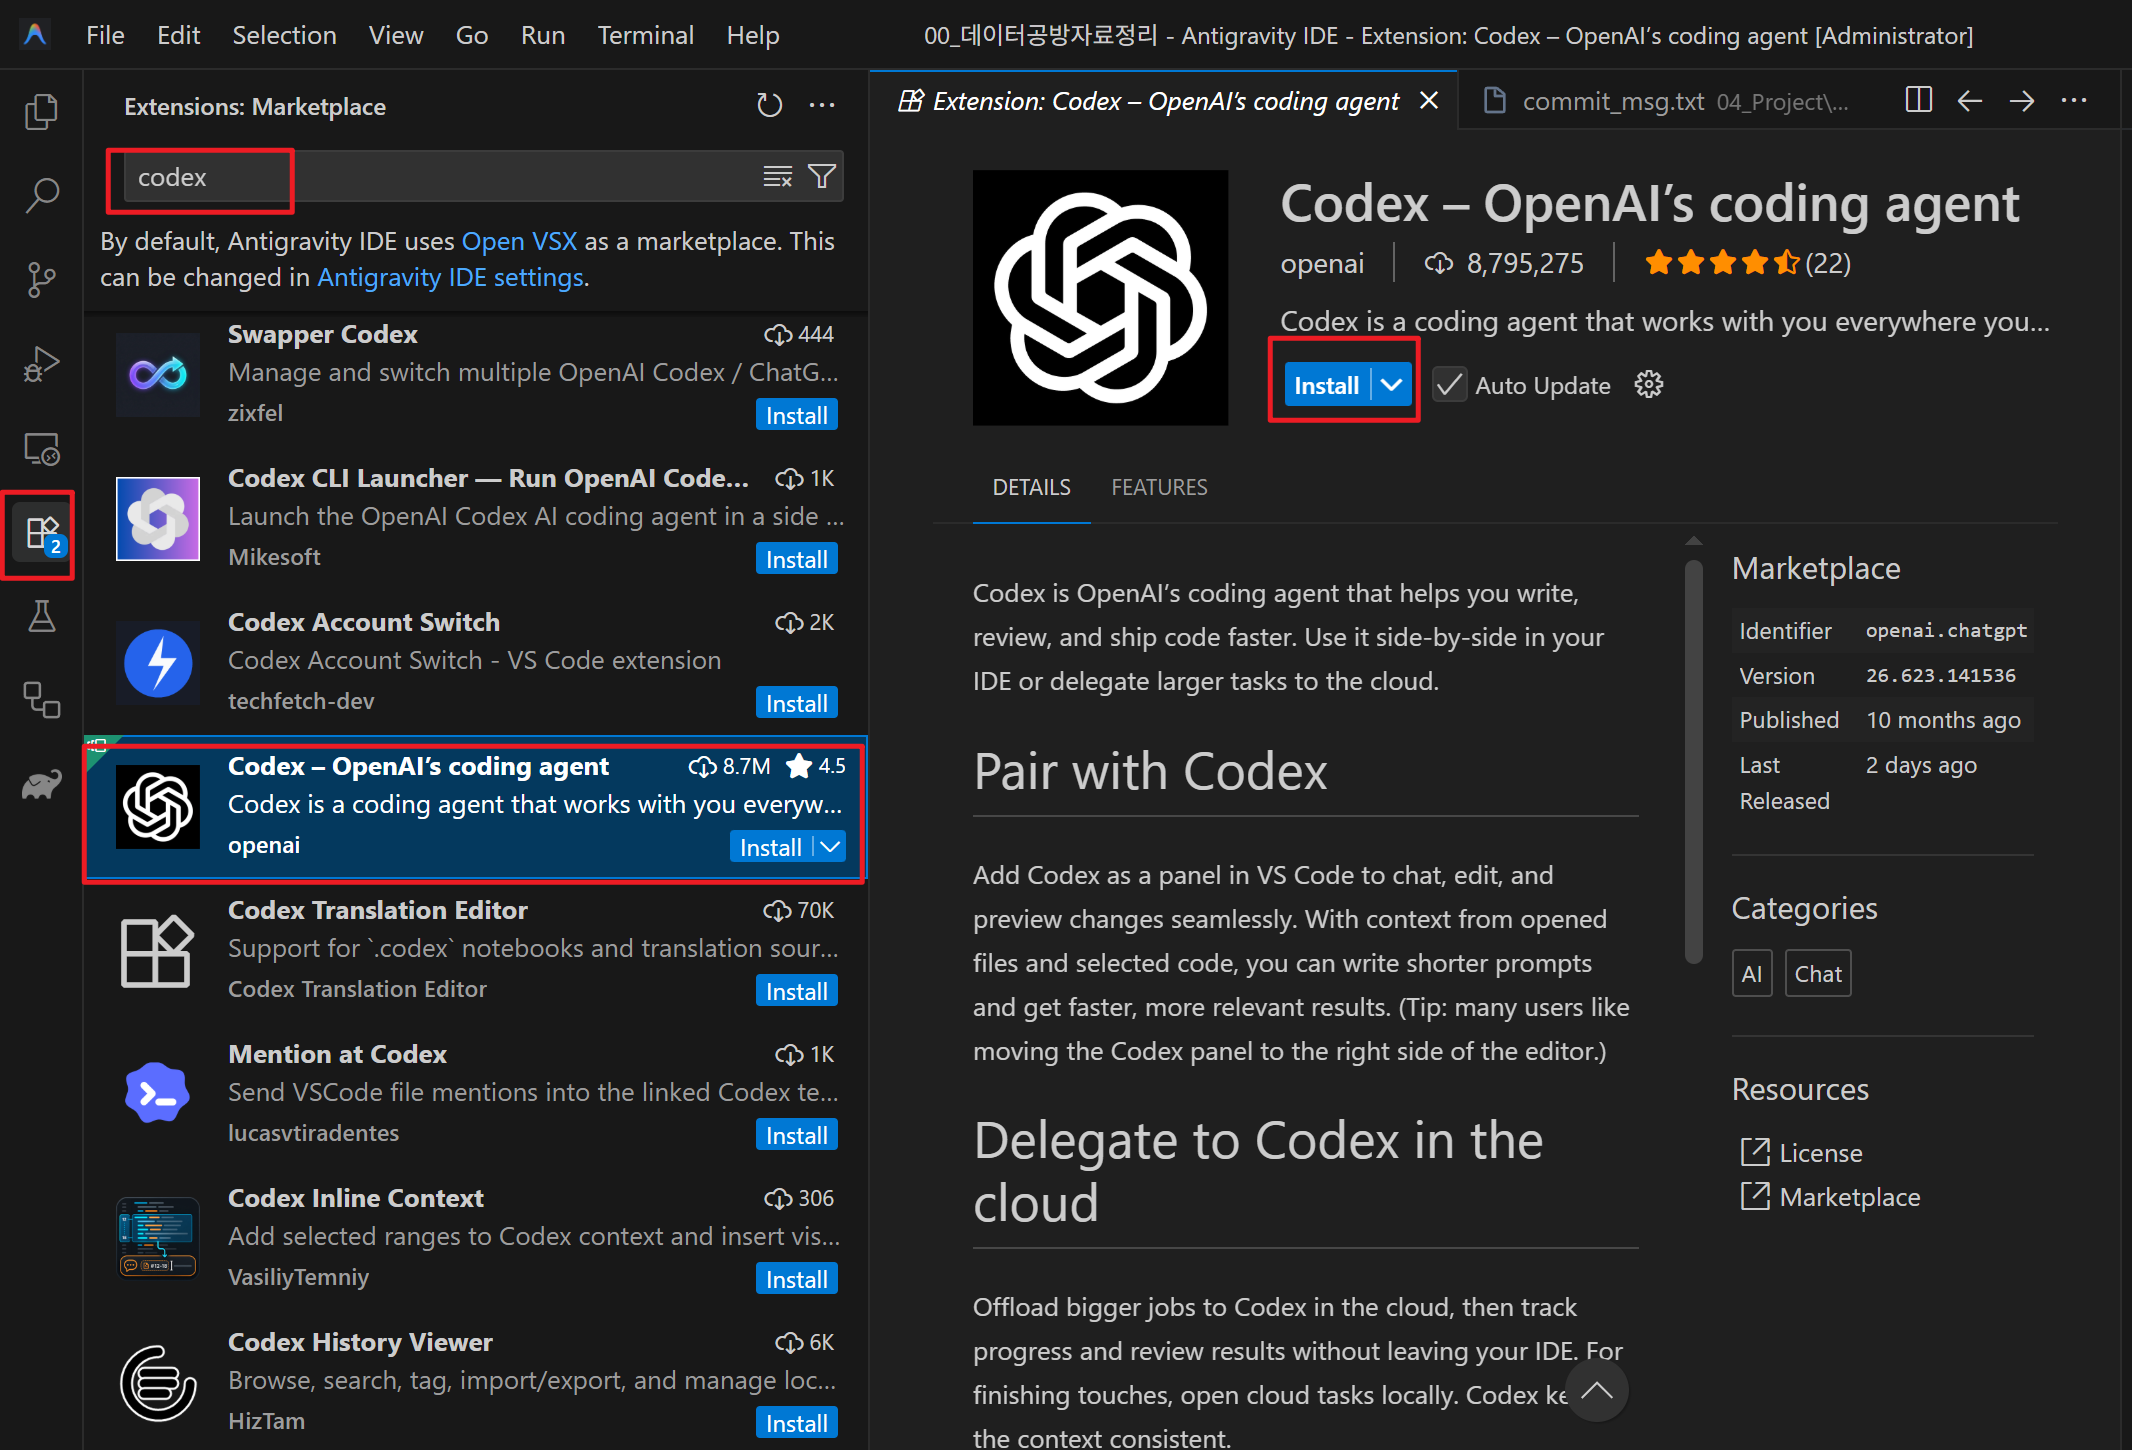Image resolution: width=2132 pixels, height=1450 pixels.
Task: Open the Explorer view in activity bar
Action: (41, 111)
